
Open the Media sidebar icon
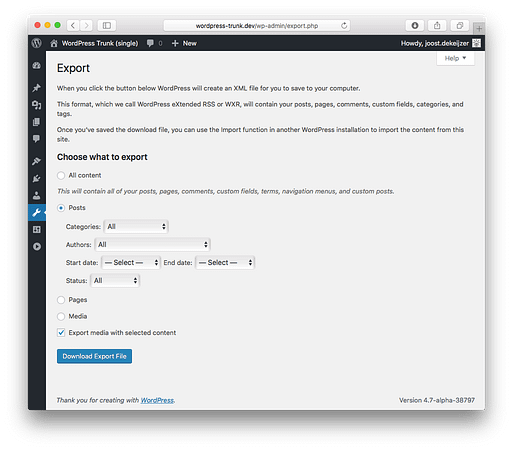click(37, 105)
